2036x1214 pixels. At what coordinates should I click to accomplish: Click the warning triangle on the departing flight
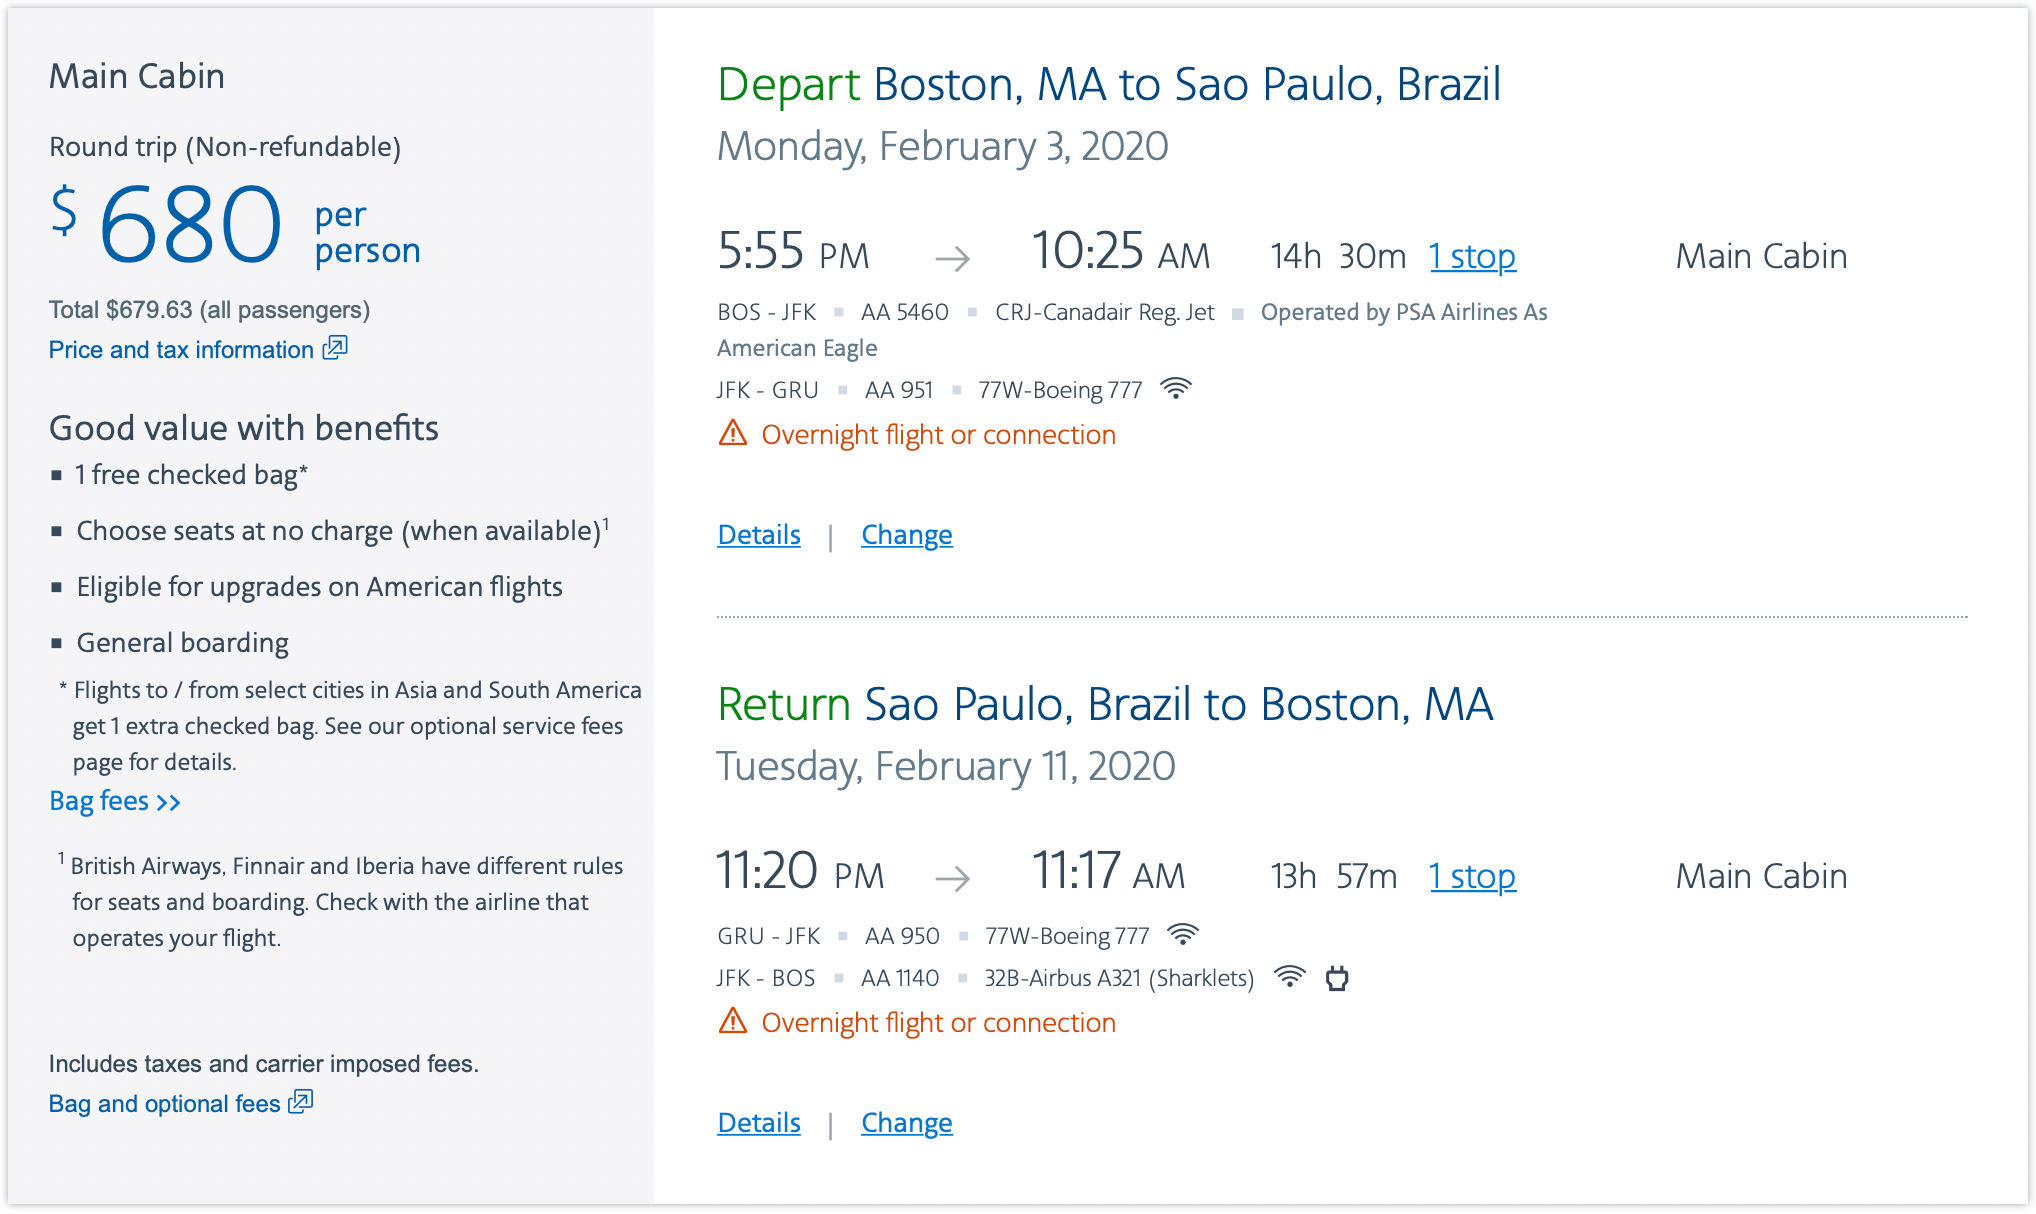tap(733, 434)
